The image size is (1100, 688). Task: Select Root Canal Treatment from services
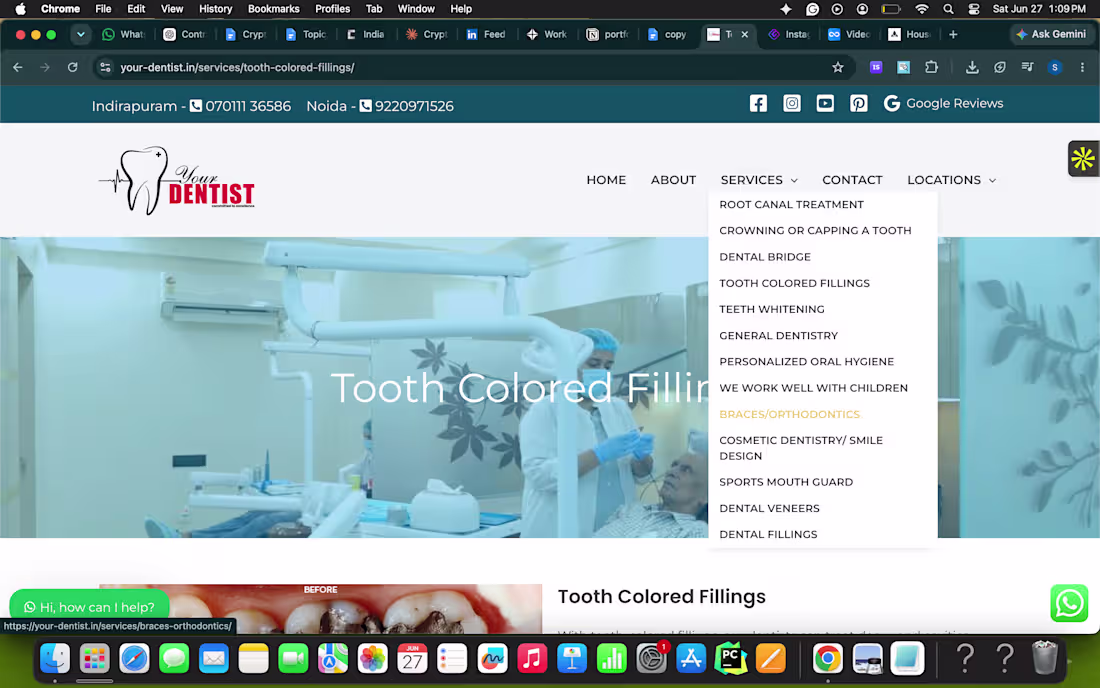[791, 205]
